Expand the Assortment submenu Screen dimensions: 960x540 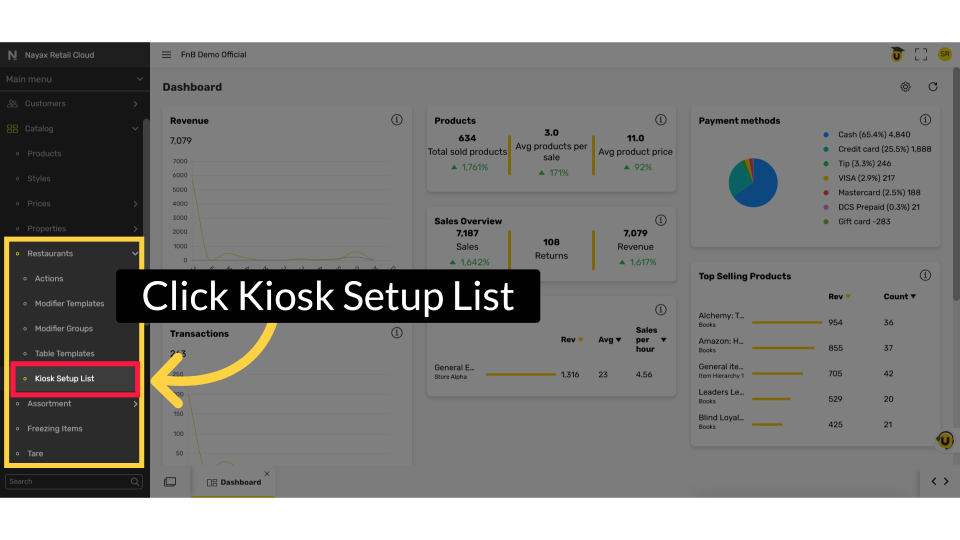click(x=135, y=404)
